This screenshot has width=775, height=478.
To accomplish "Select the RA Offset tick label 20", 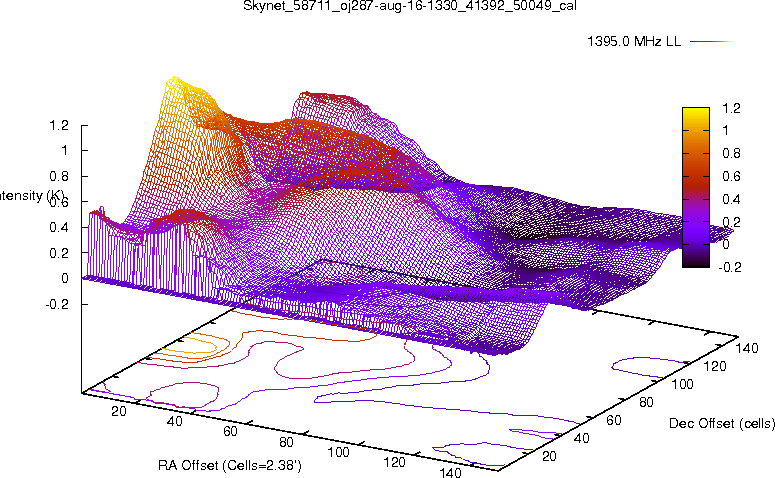I will [119, 411].
